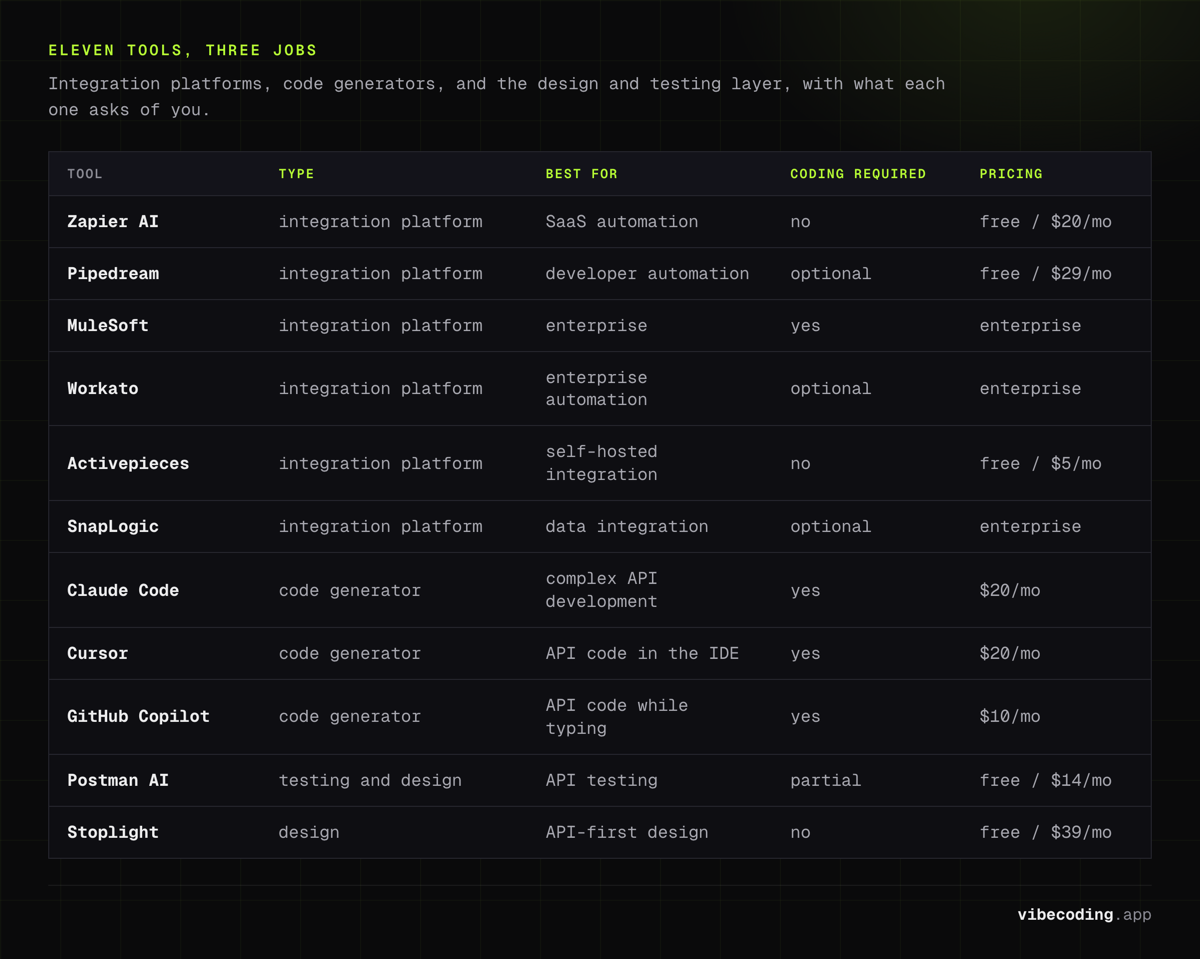Click 'free / $39/mo' Stoplight pricing
The width and height of the screenshot is (1200, 959).
click(1045, 833)
